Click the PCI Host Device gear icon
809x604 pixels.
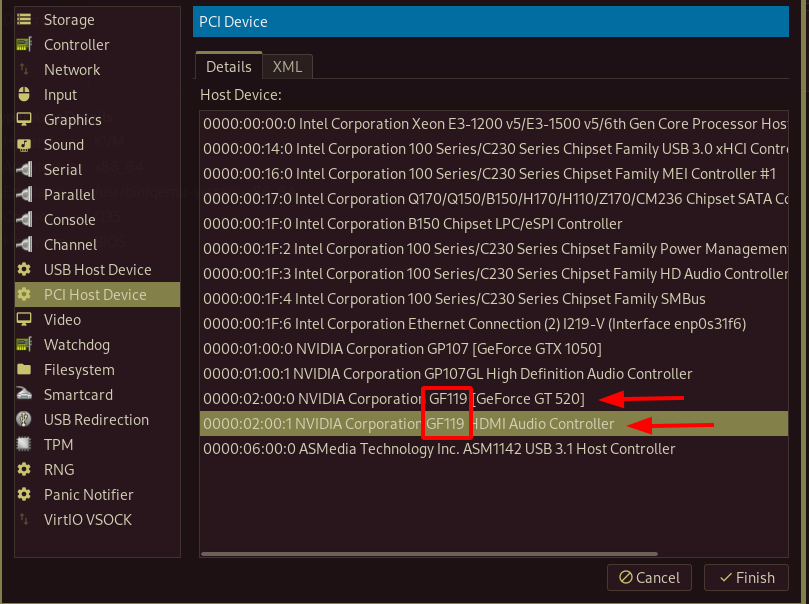(24, 295)
